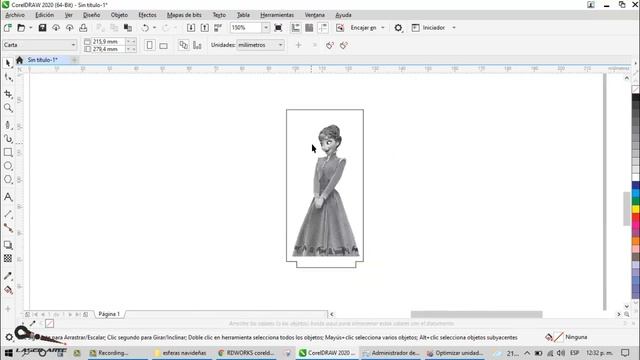
Task: Select the Ellipse tool
Action: point(8,166)
